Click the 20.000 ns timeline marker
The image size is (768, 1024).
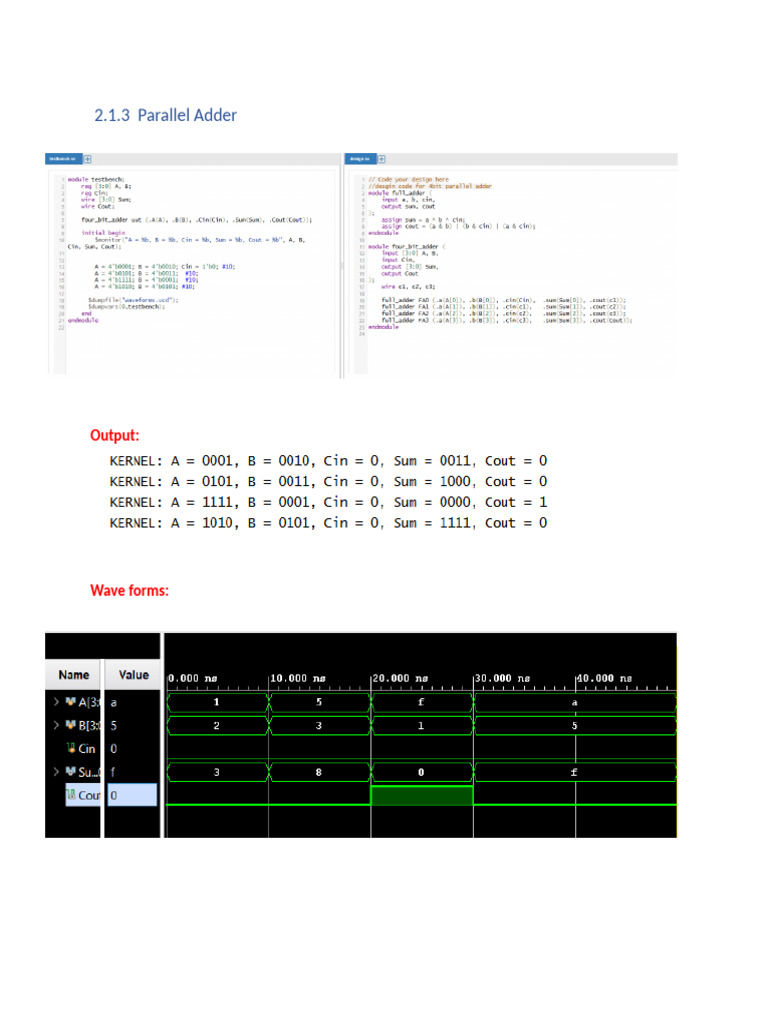pyautogui.click(x=400, y=678)
